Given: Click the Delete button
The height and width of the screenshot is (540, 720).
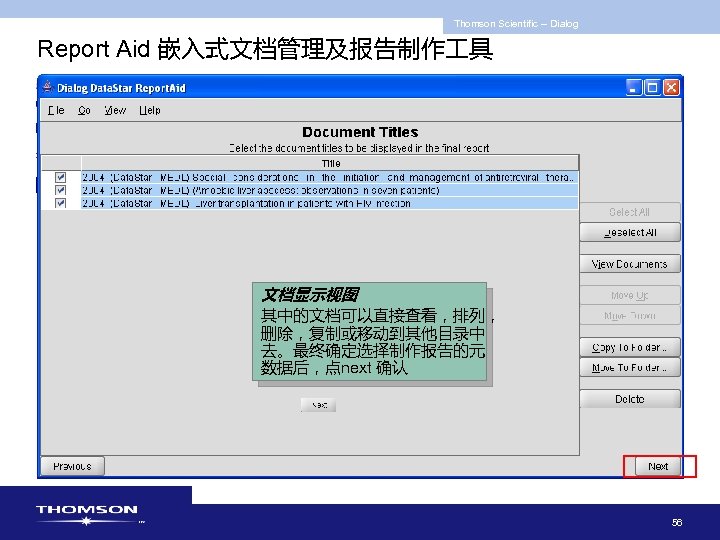Looking at the screenshot, I should (x=630, y=399).
